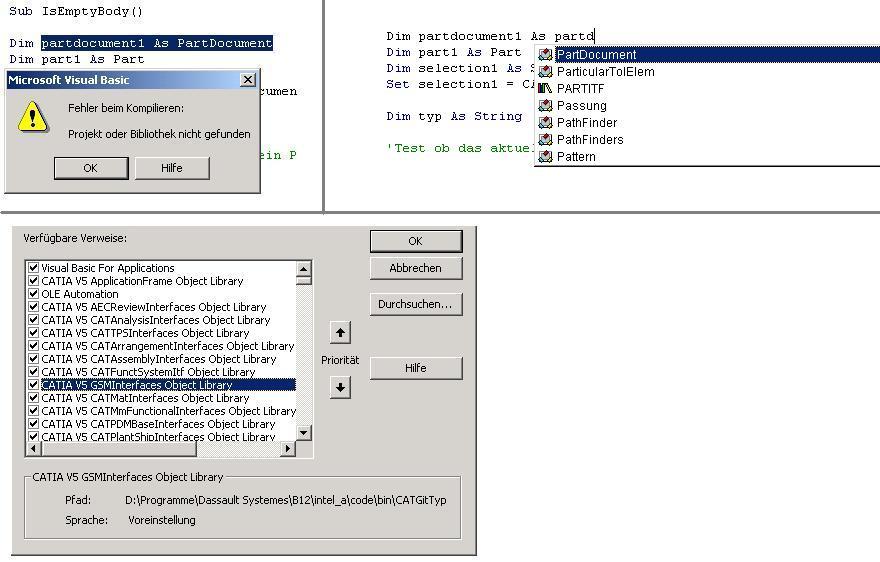Click 'Sub IsEmptyBody()' code line
The height and width of the screenshot is (562, 880).
[76, 11]
